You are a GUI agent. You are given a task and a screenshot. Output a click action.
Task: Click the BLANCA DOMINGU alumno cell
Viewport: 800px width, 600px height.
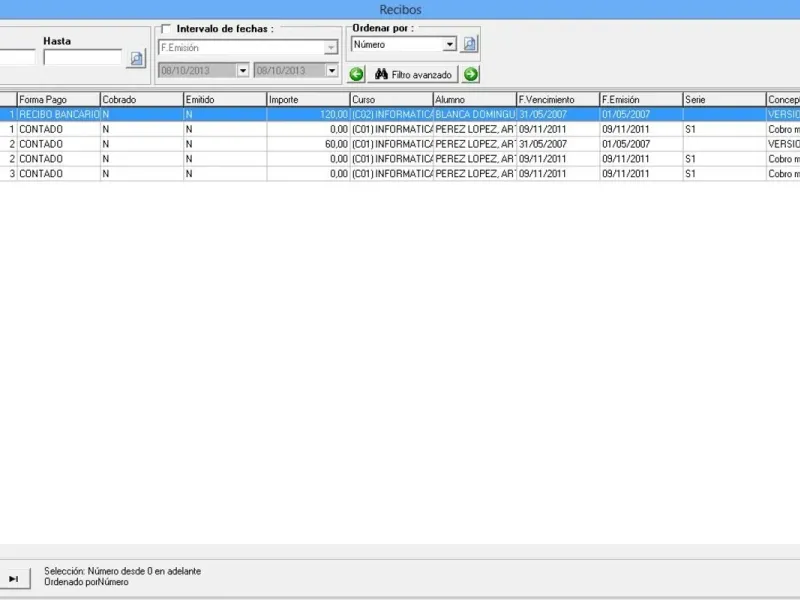(474, 114)
